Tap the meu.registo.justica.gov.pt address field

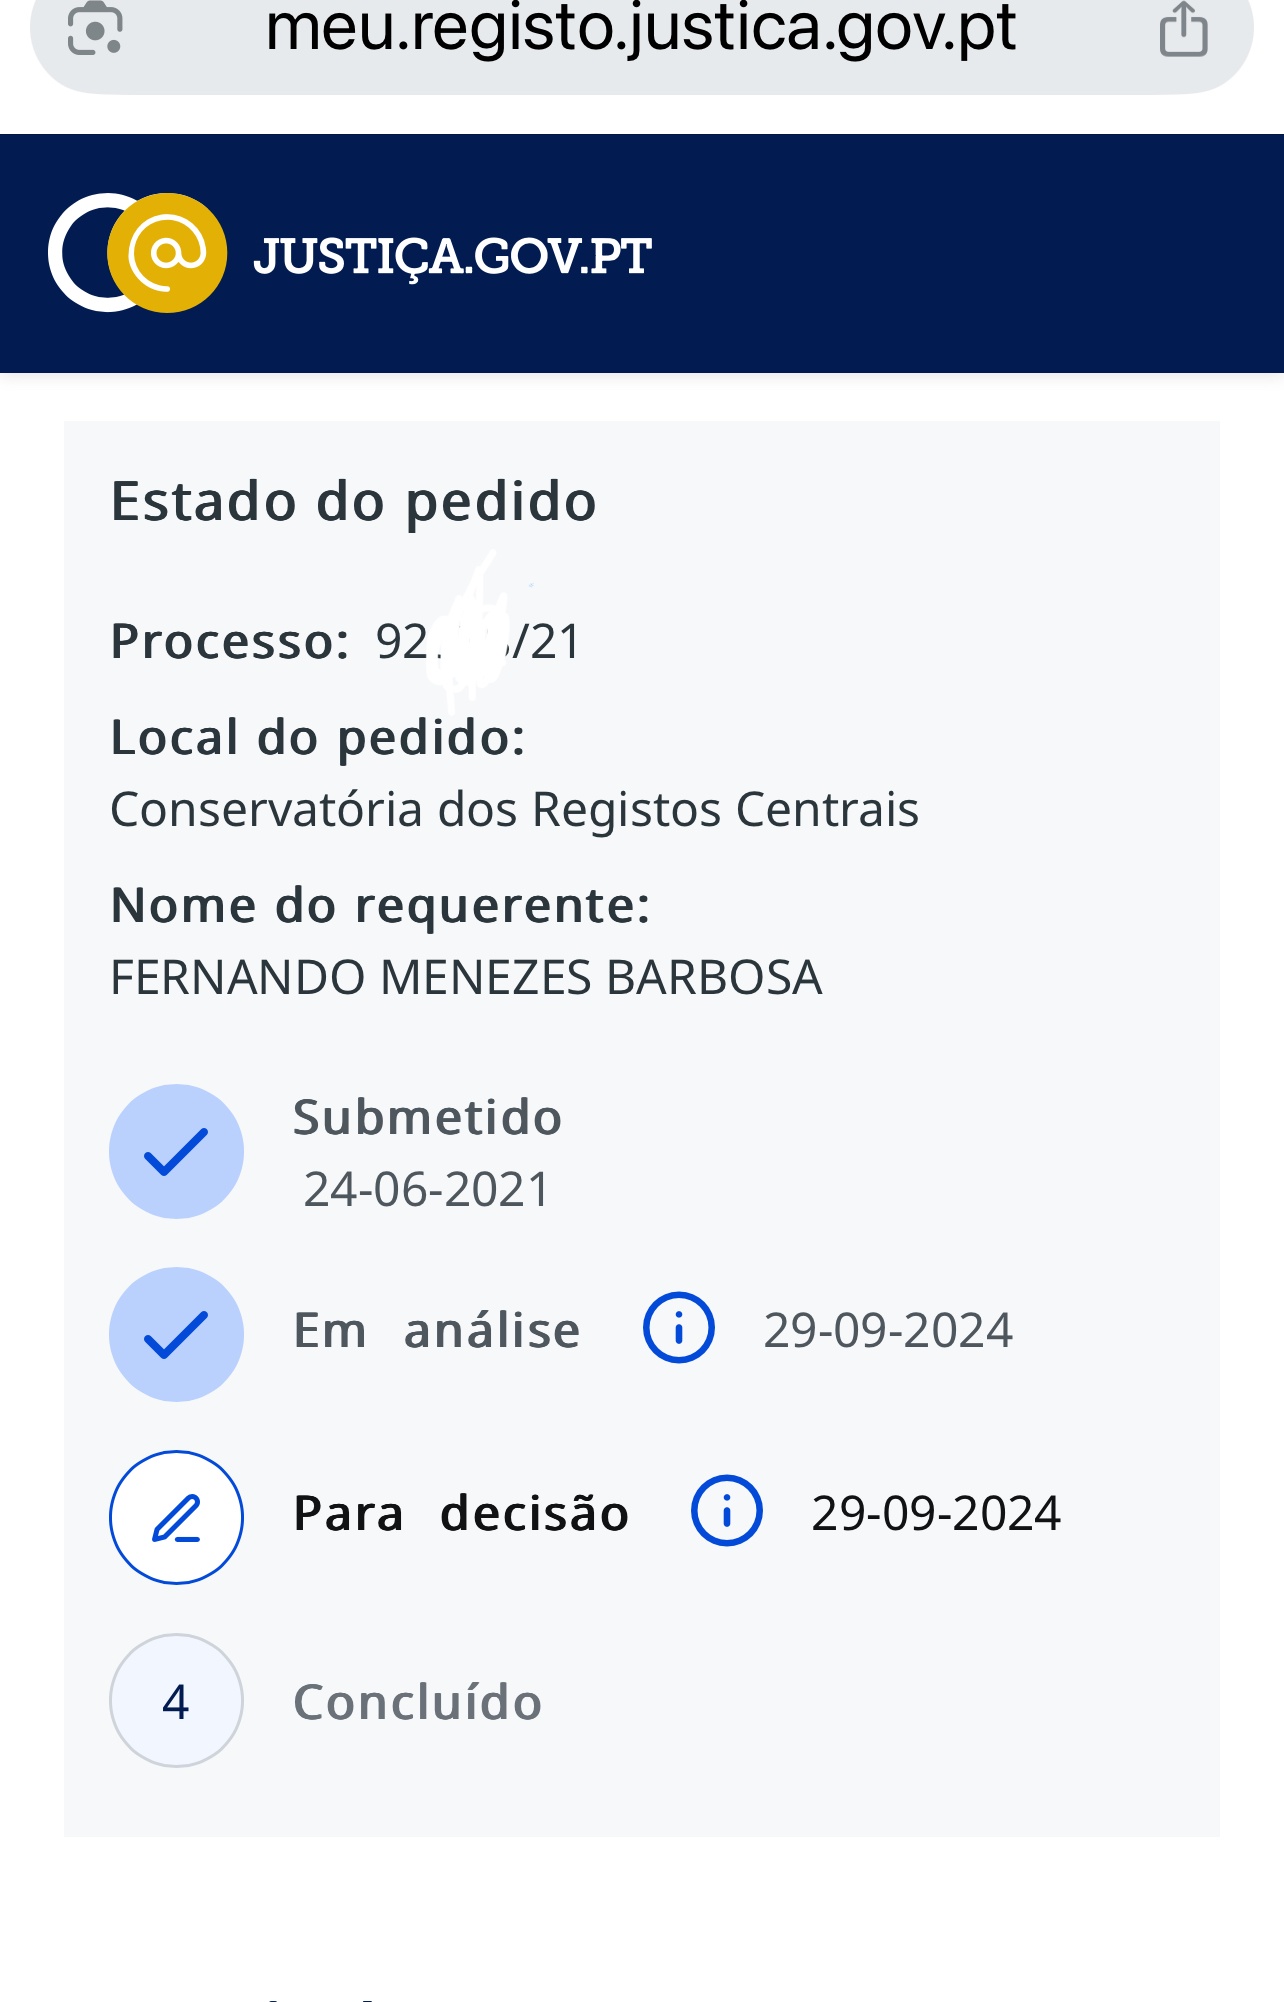coord(640,30)
